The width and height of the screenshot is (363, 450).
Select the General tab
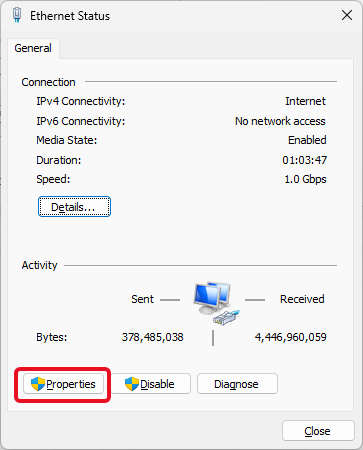click(x=33, y=48)
